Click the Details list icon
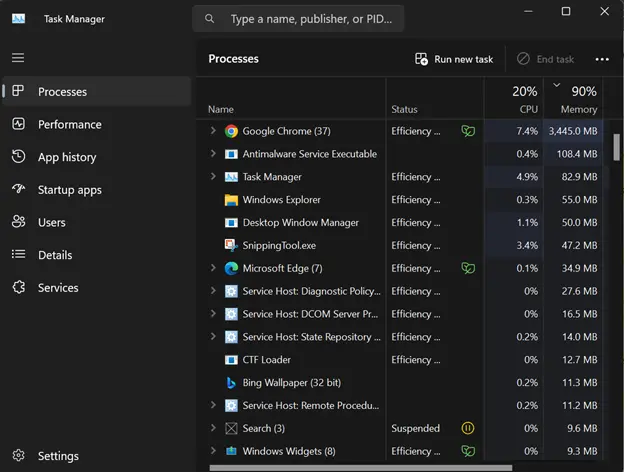 pyautogui.click(x=18, y=254)
